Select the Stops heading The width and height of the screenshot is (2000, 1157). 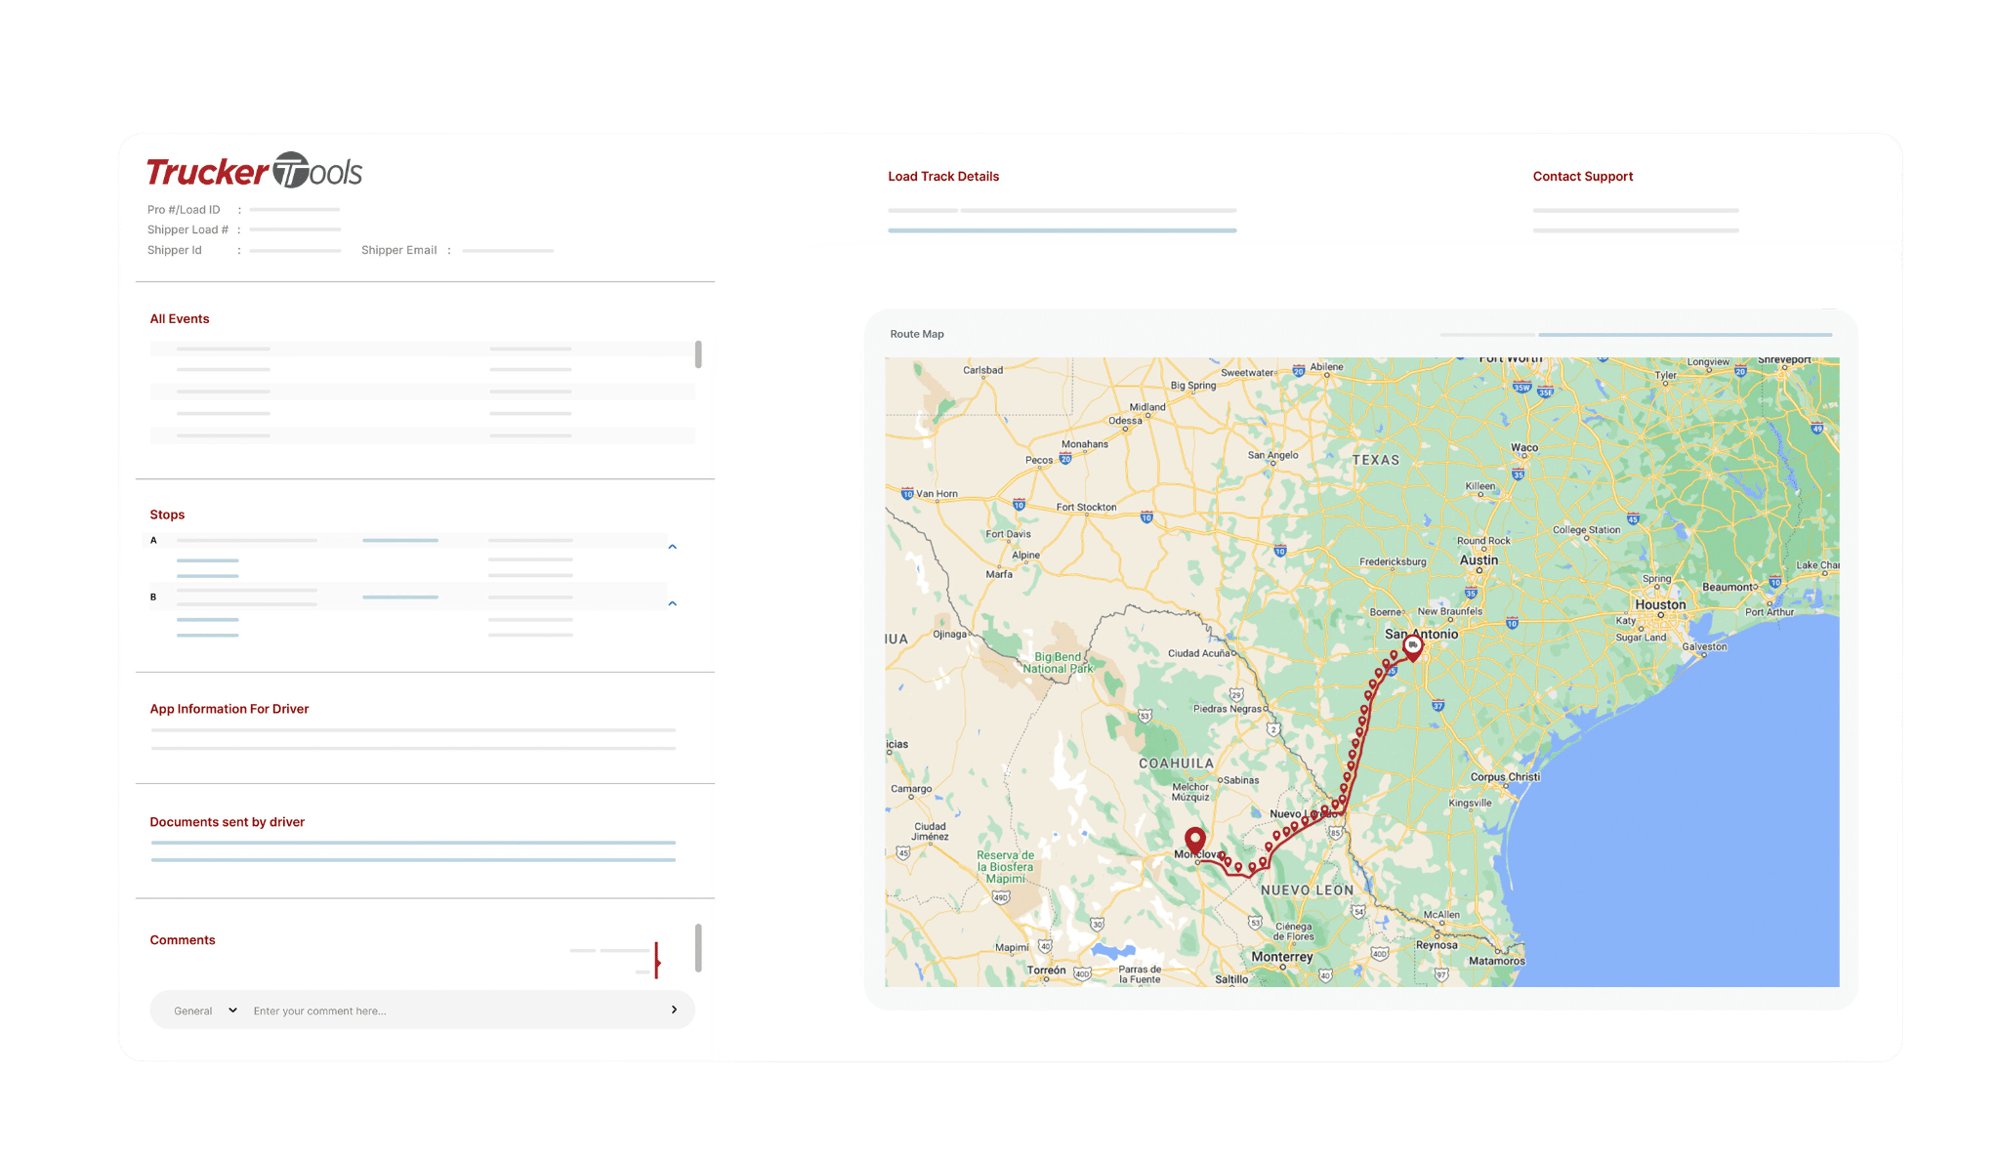pos(167,515)
